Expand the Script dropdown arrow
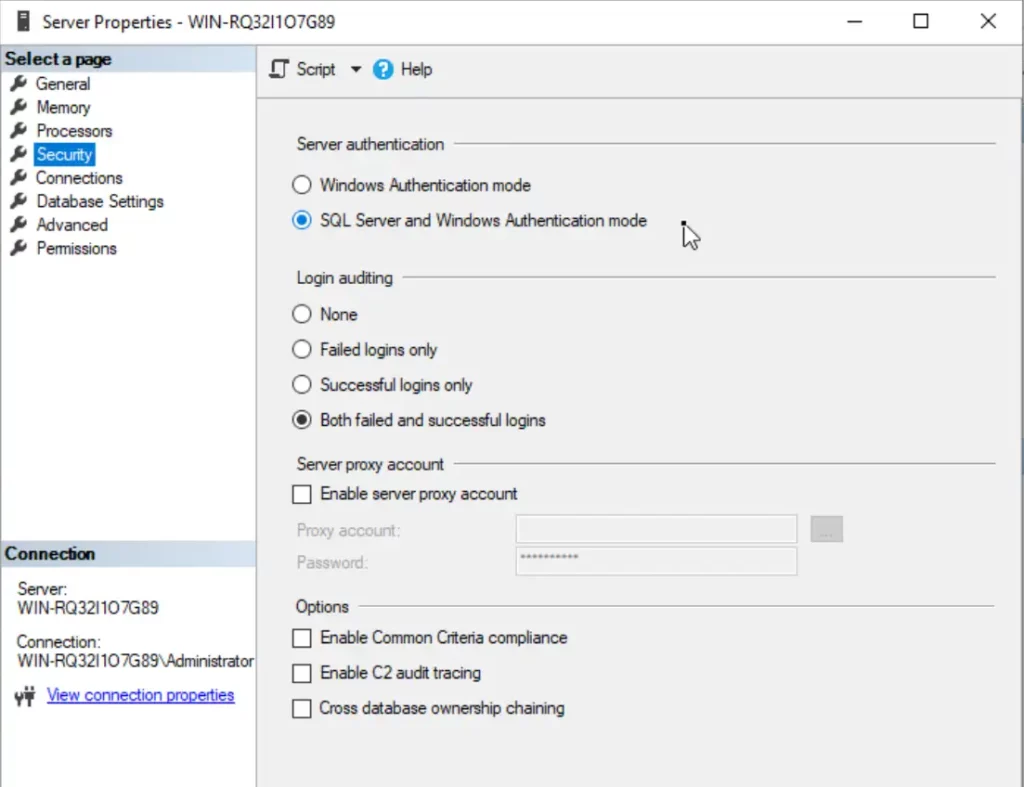 point(356,69)
